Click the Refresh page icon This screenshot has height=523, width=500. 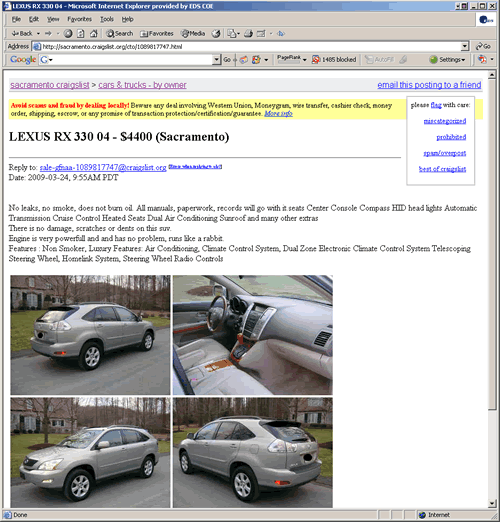tap(81, 33)
